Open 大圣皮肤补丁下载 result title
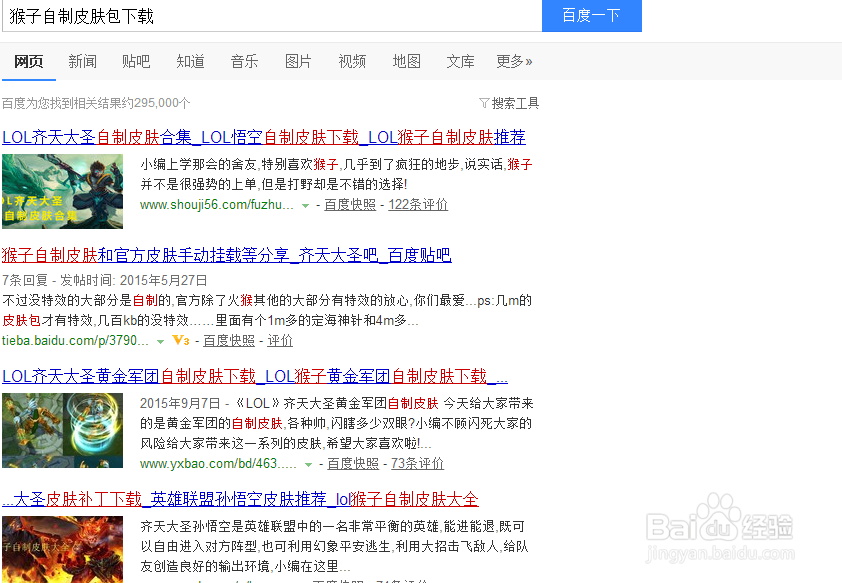 click(240, 499)
